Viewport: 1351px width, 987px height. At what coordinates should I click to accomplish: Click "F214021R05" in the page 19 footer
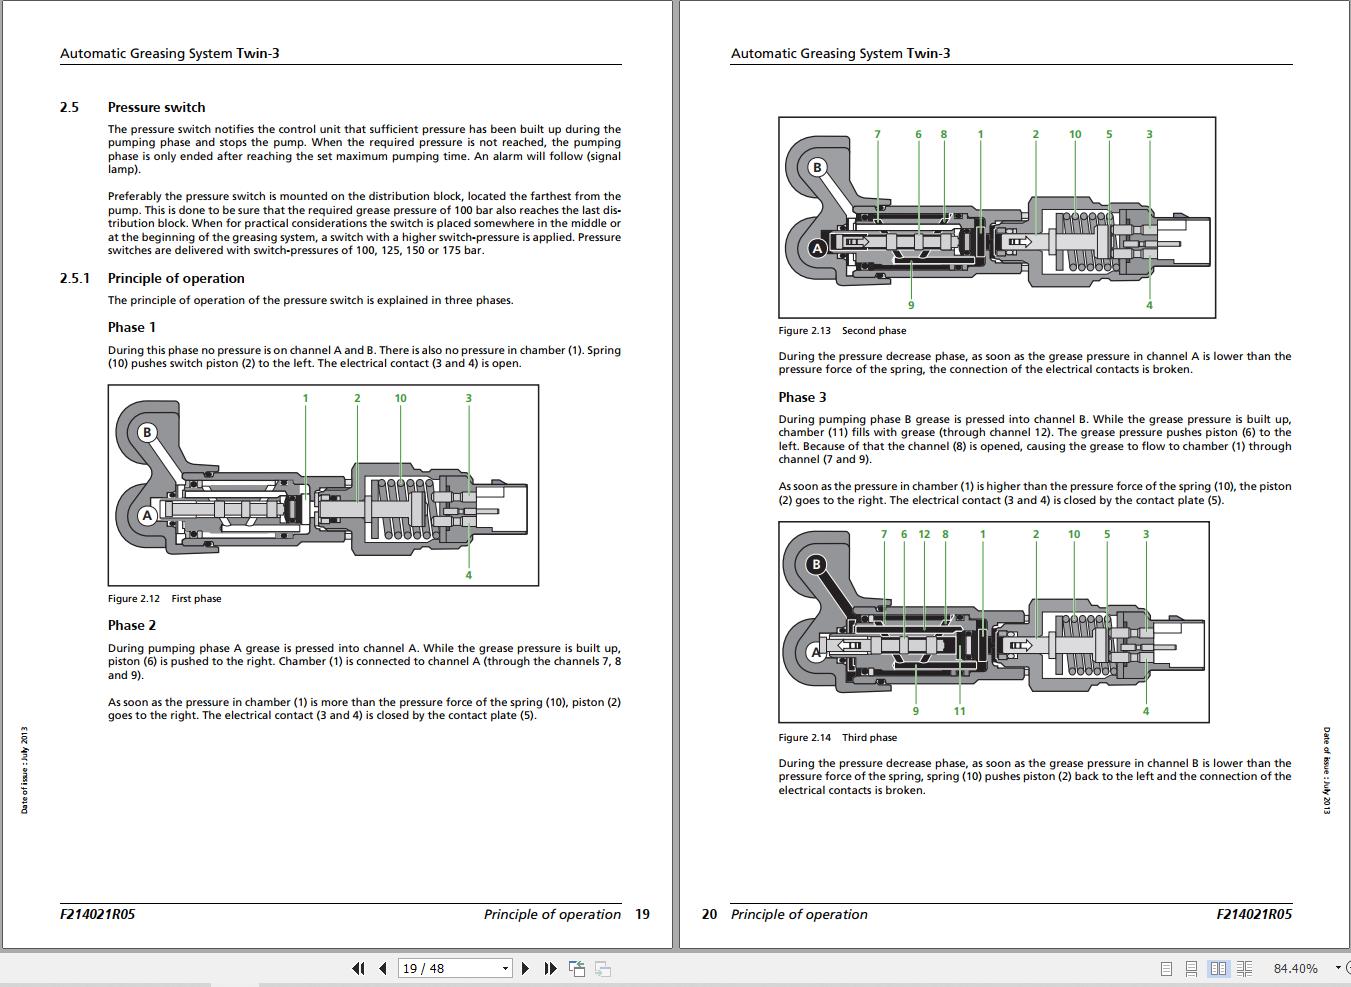coord(97,914)
